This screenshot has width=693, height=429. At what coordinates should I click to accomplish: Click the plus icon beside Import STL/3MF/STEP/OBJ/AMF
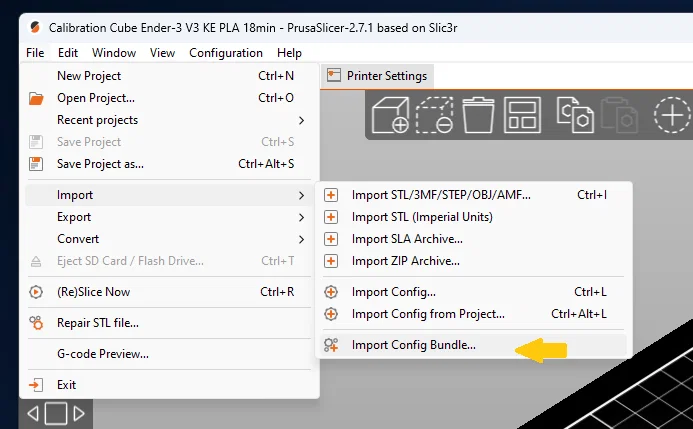click(331, 195)
